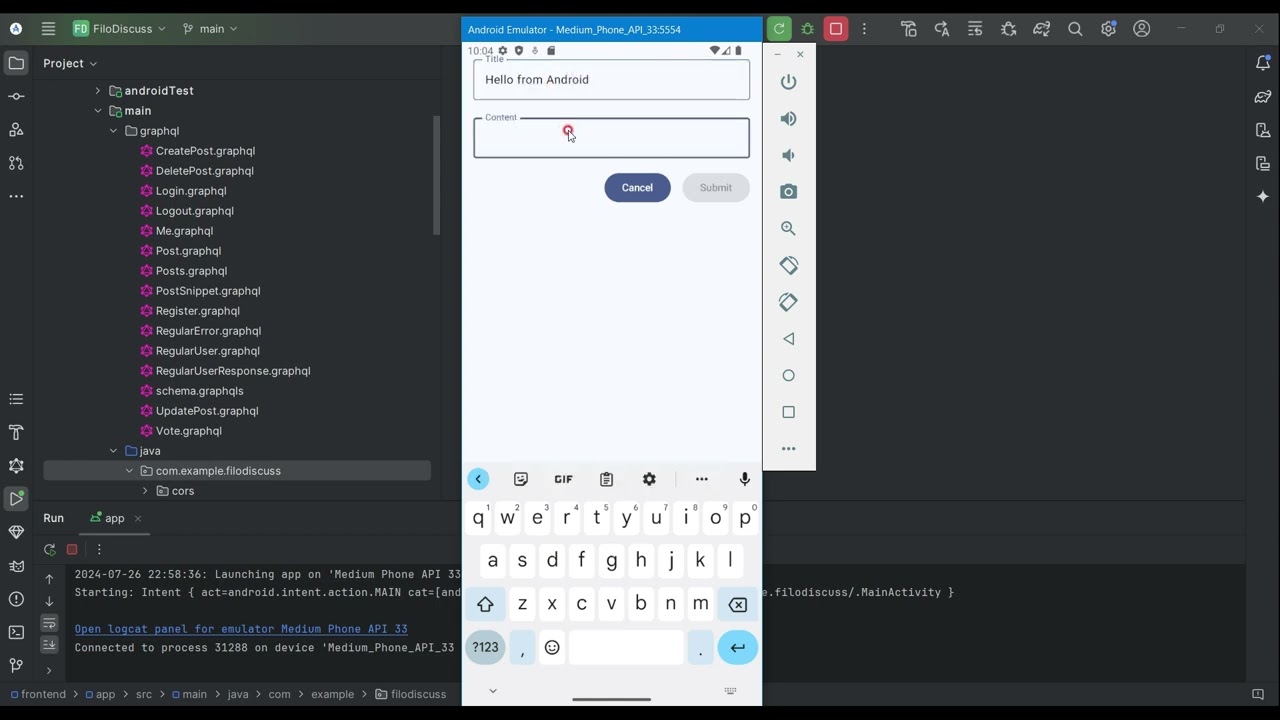Image resolution: width=1280 pixels, height=720 pixels.
Task: Click the Cancel button in app
Action: [637, 188]
